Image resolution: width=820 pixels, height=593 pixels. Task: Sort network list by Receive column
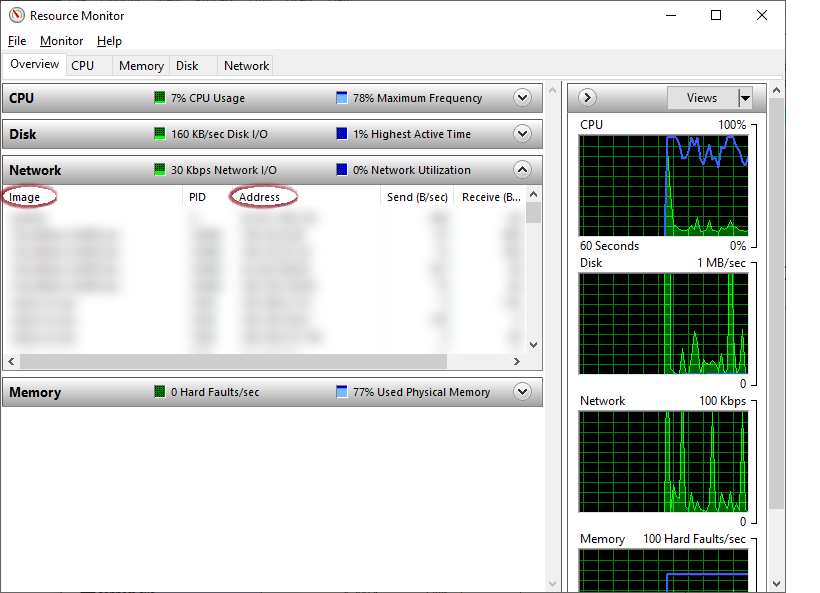tap(490, 197)
